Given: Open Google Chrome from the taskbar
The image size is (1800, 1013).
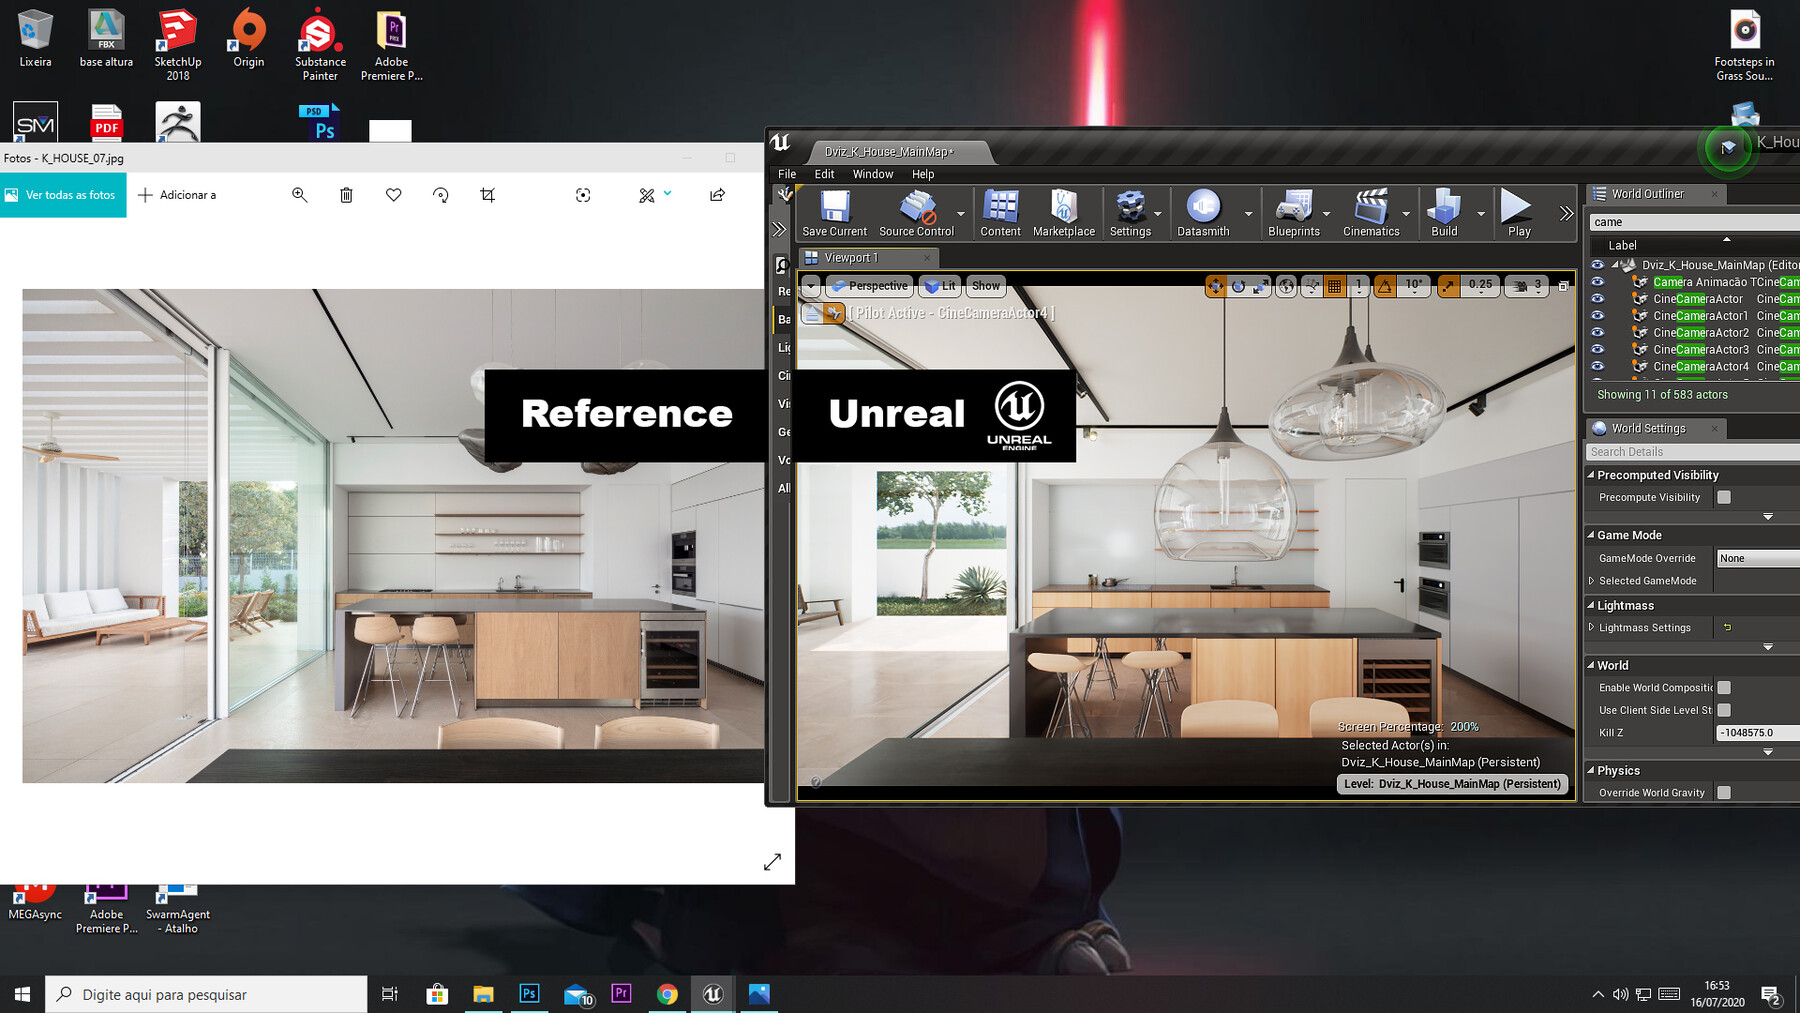Looking at the screenshot, I should 667,993.
